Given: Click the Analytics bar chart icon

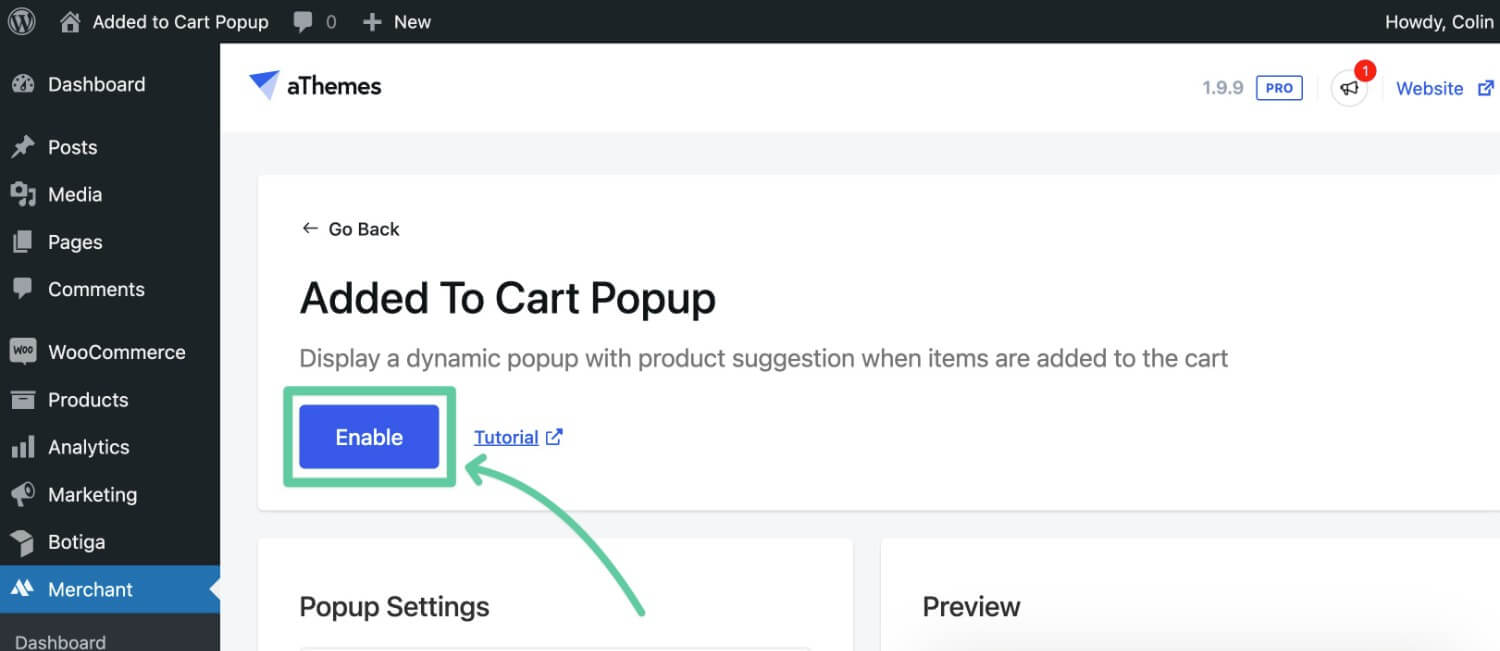Looking at the screenshot, I should click(x=23, y=447).
